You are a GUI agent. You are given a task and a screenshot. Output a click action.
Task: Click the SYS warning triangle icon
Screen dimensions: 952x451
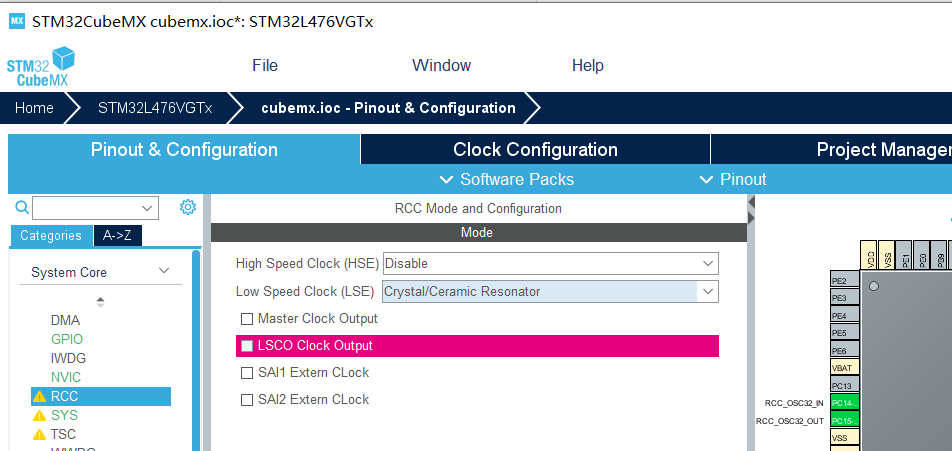pos(39,416)
